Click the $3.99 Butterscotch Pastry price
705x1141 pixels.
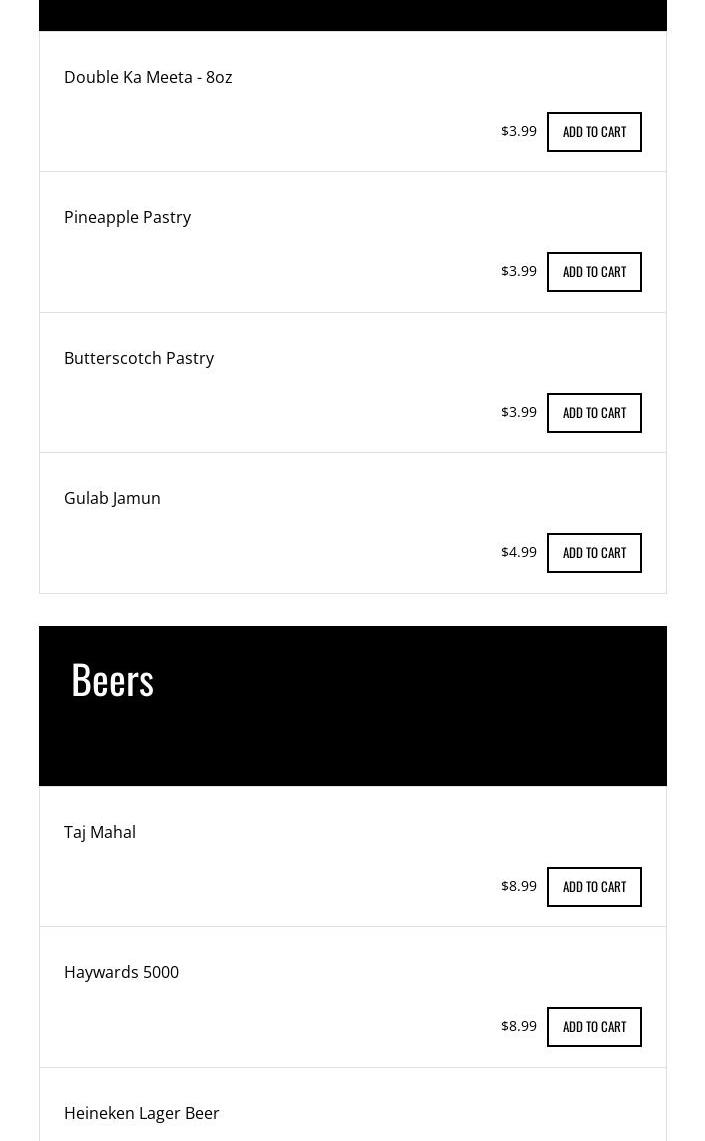(519, 412)
